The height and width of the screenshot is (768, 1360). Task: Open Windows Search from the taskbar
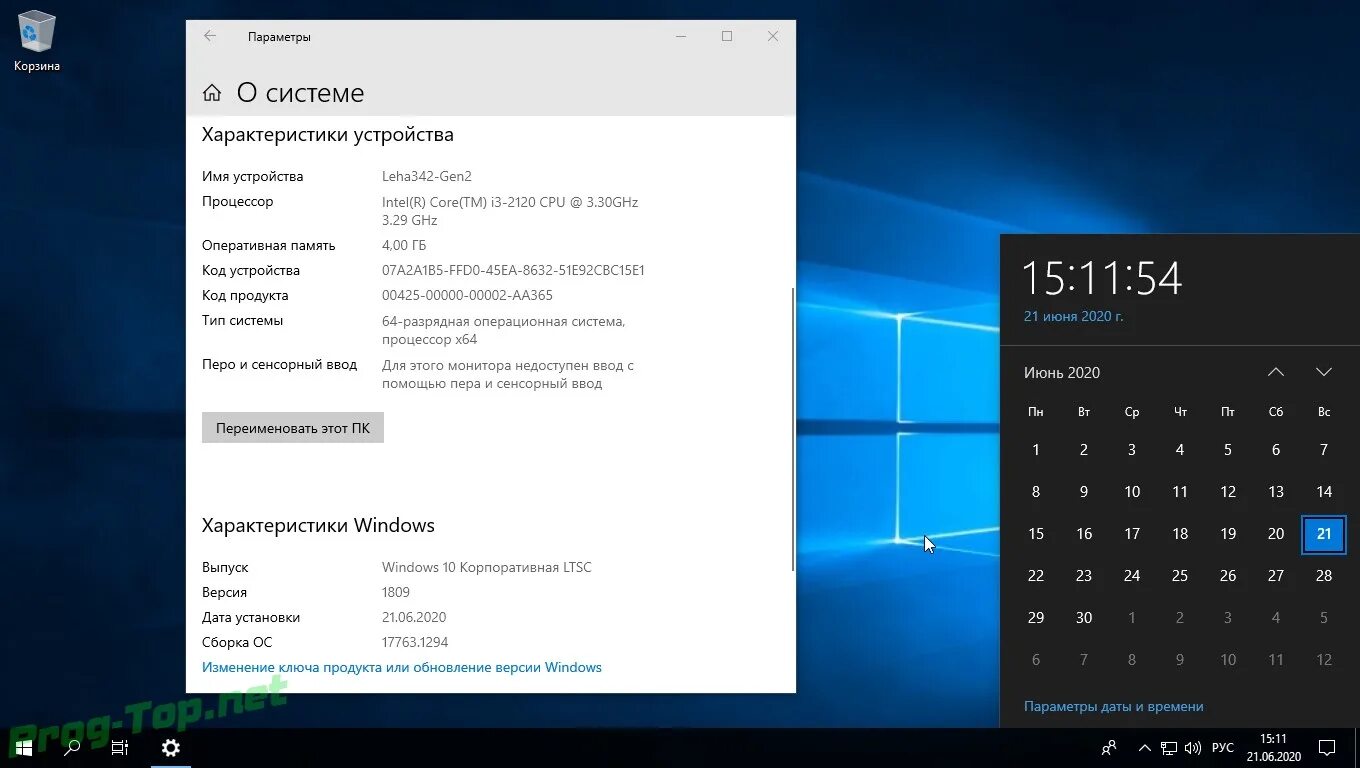point(70,747)
